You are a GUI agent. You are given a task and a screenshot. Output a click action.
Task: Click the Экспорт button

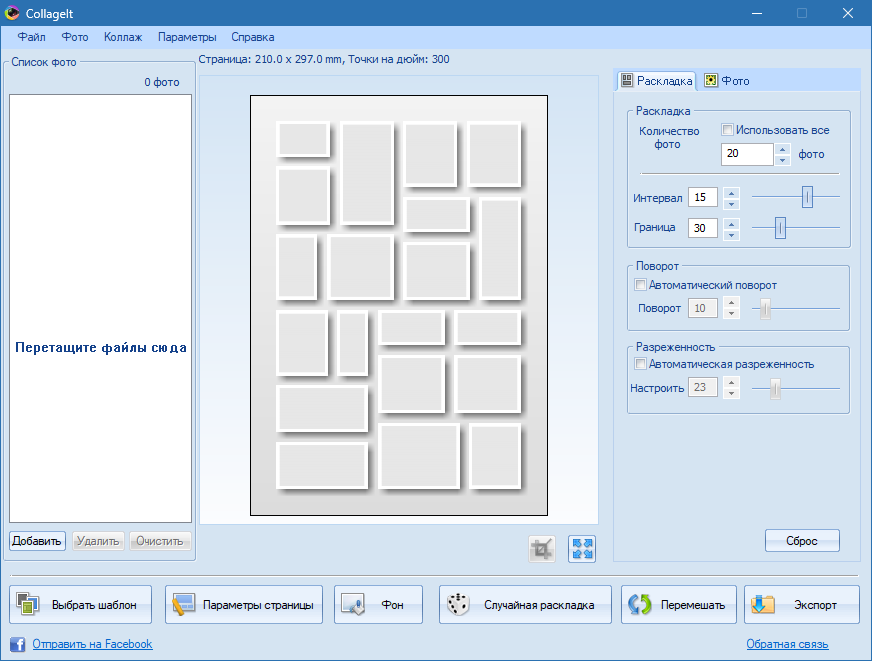click(x=801, y=604)
